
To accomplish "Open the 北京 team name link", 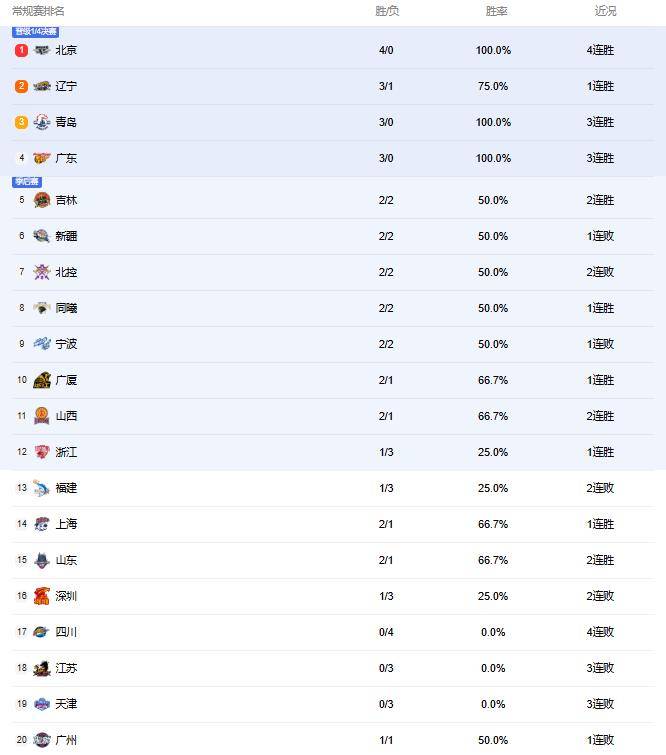I will click(66, 50).
